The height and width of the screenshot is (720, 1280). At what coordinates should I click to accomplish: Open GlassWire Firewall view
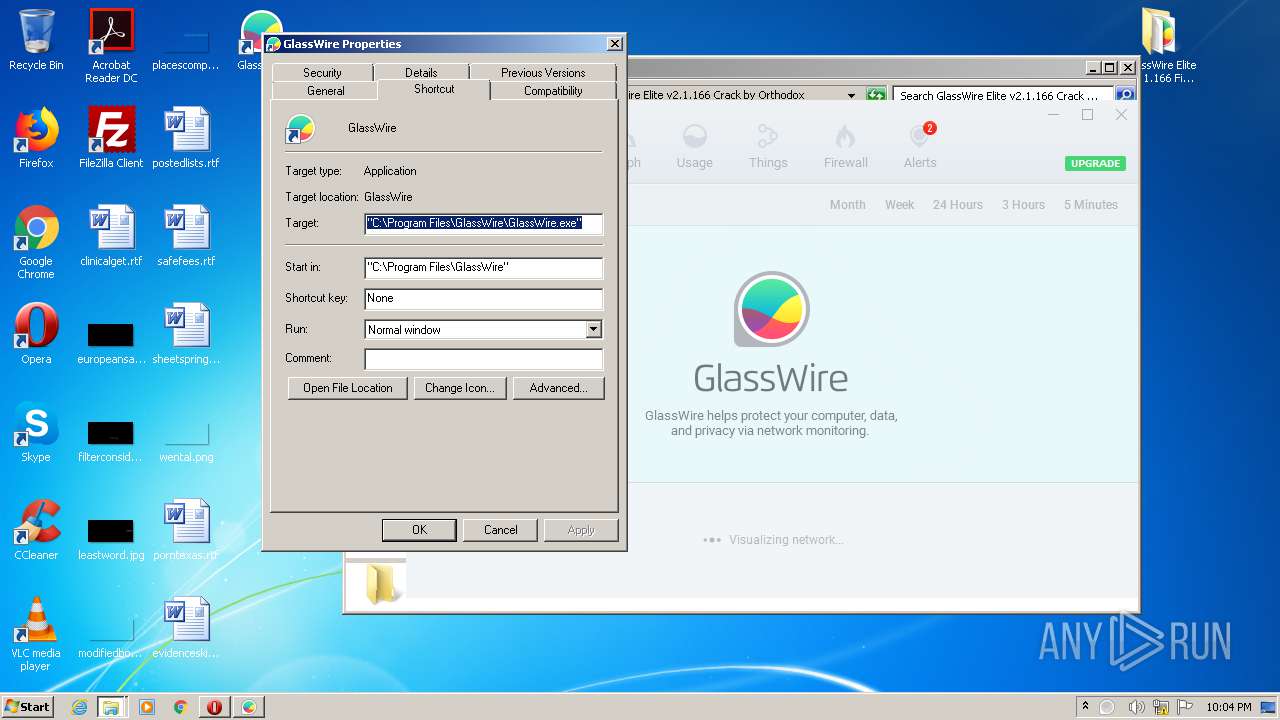(x=845, y=146)
